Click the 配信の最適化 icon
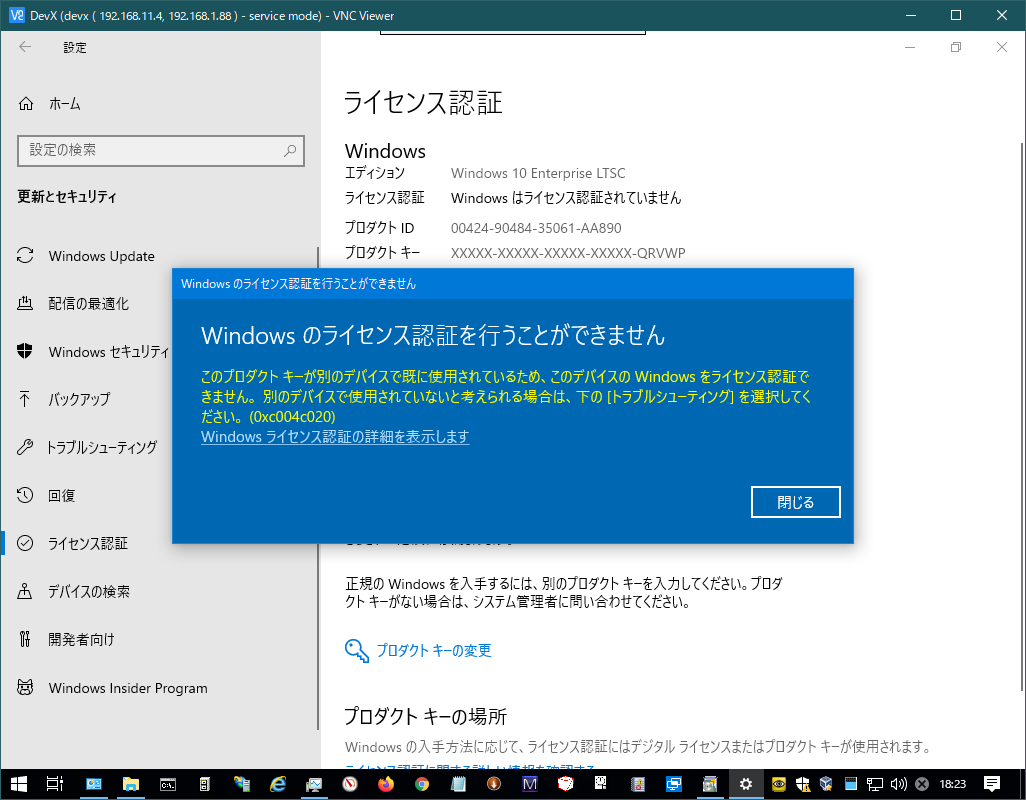Viewport: 1026px width, 800px height. coord(25,303)
